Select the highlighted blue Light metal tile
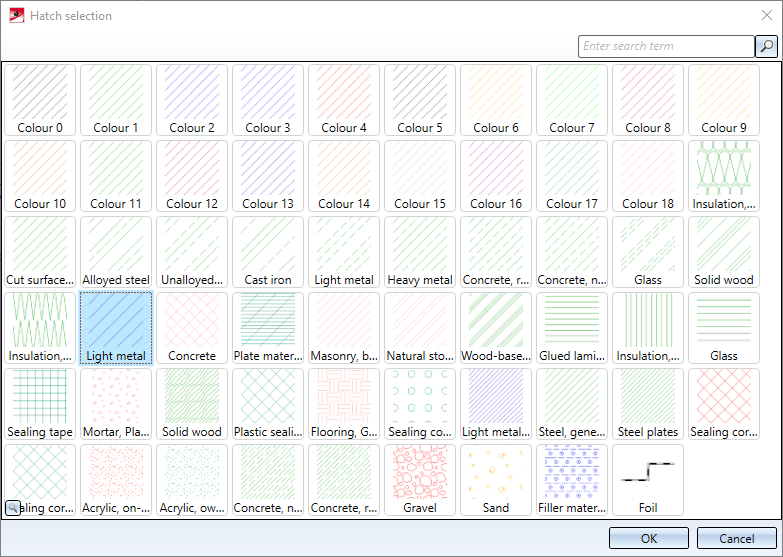Viewport: 783px width, 557px height. (x=116, y=328)
